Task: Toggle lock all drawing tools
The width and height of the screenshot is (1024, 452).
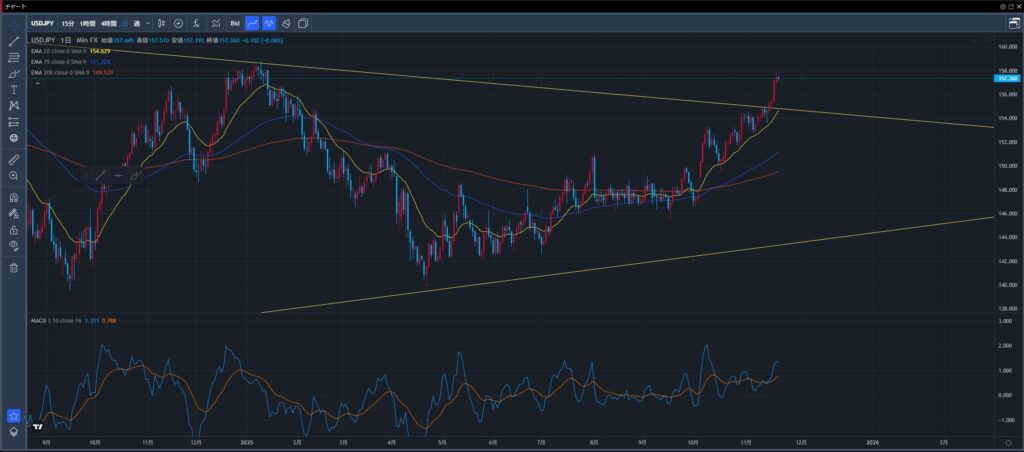Action: click(x=14, y=229)
